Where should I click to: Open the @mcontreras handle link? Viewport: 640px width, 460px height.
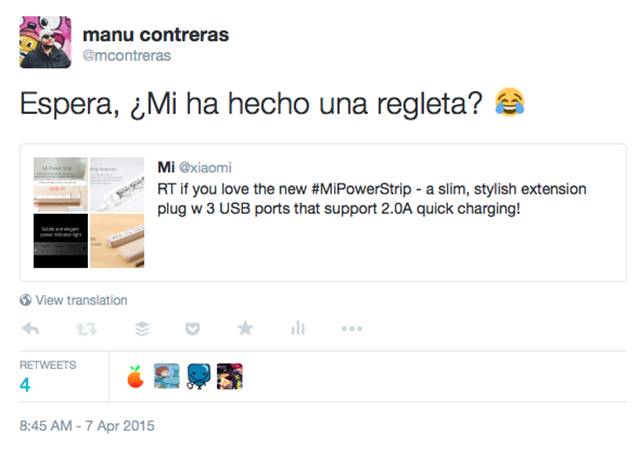coord(127,56)
